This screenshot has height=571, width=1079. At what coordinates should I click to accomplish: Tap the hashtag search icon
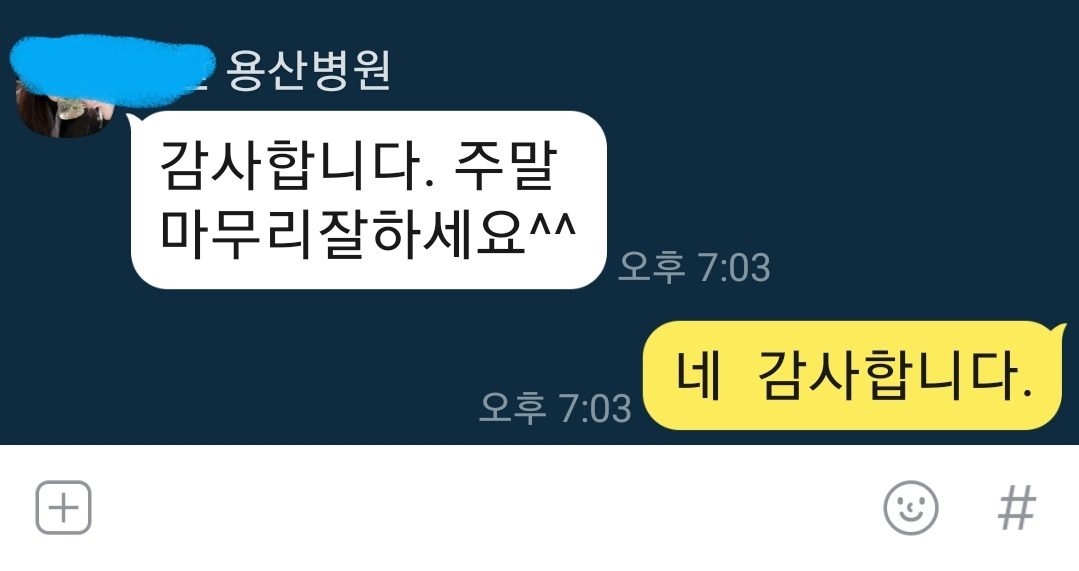coord(1017,508)
